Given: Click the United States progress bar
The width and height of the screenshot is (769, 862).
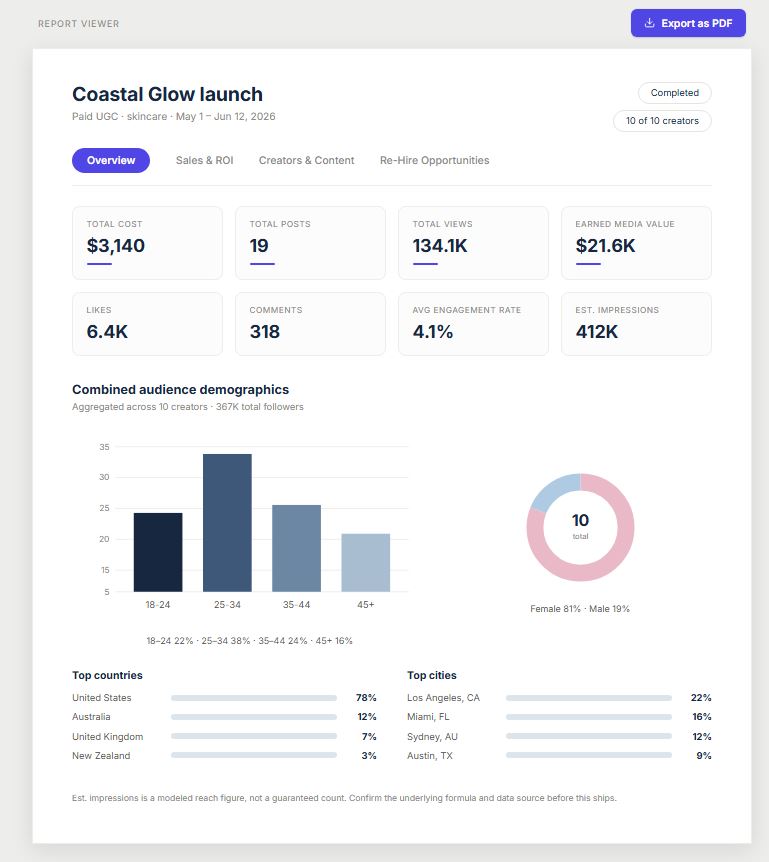Looking at the screenshot, I should [x=254, y=698].
